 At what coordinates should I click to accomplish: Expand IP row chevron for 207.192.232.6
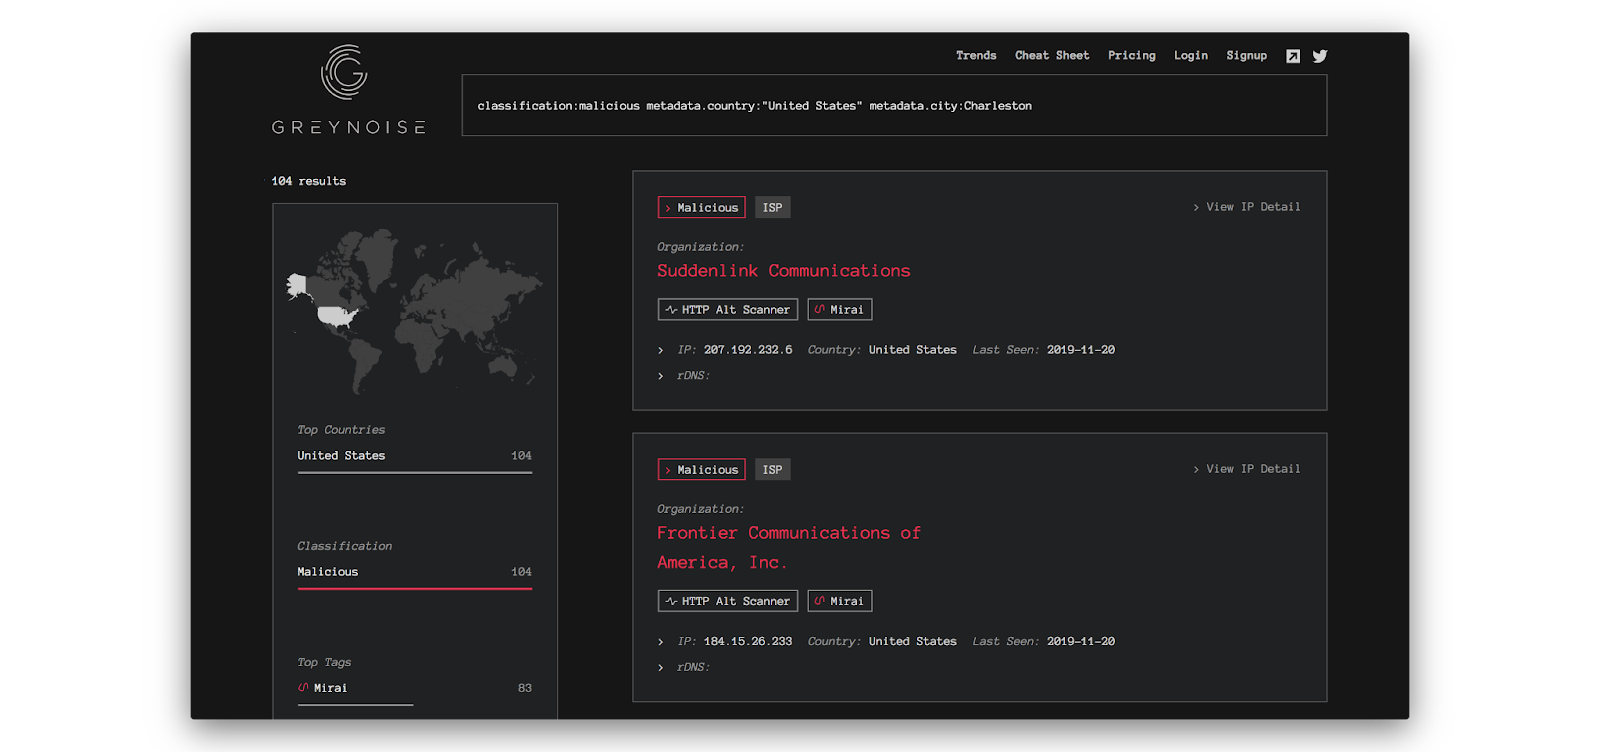click(x=661, y=350)
